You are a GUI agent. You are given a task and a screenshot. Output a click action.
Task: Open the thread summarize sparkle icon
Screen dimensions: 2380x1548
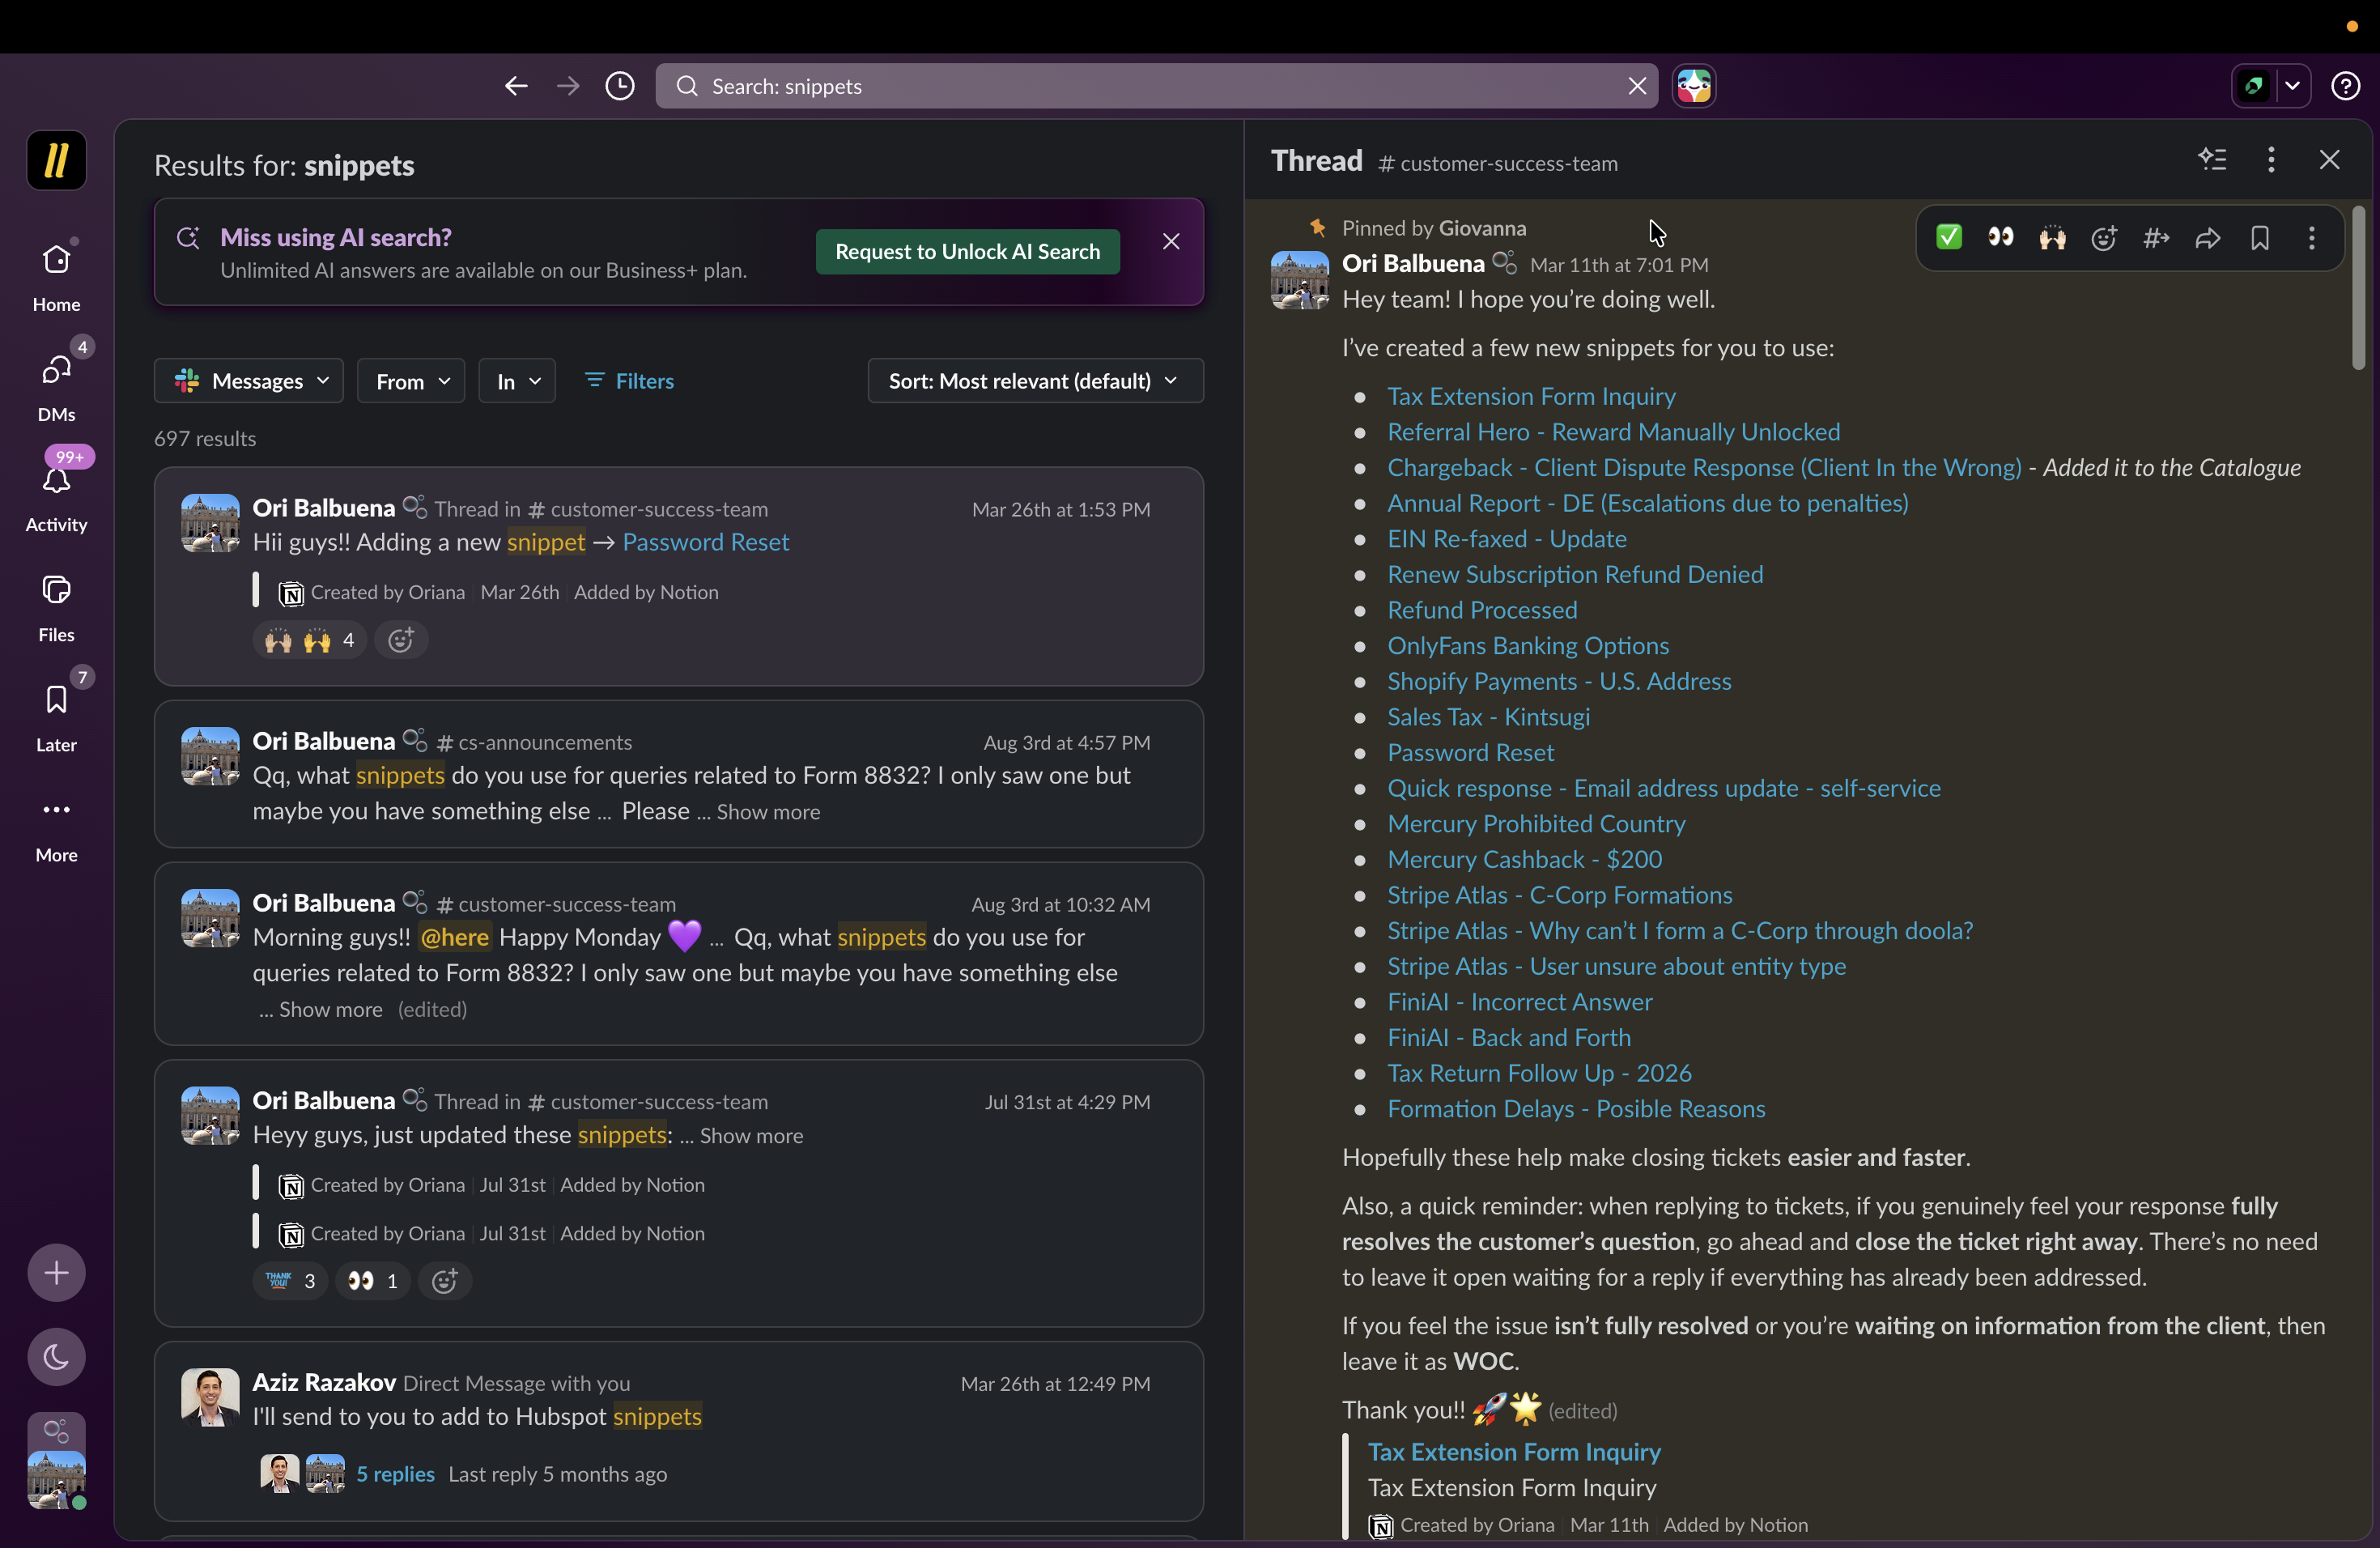pyautogui.click(x=2212, y=160)
